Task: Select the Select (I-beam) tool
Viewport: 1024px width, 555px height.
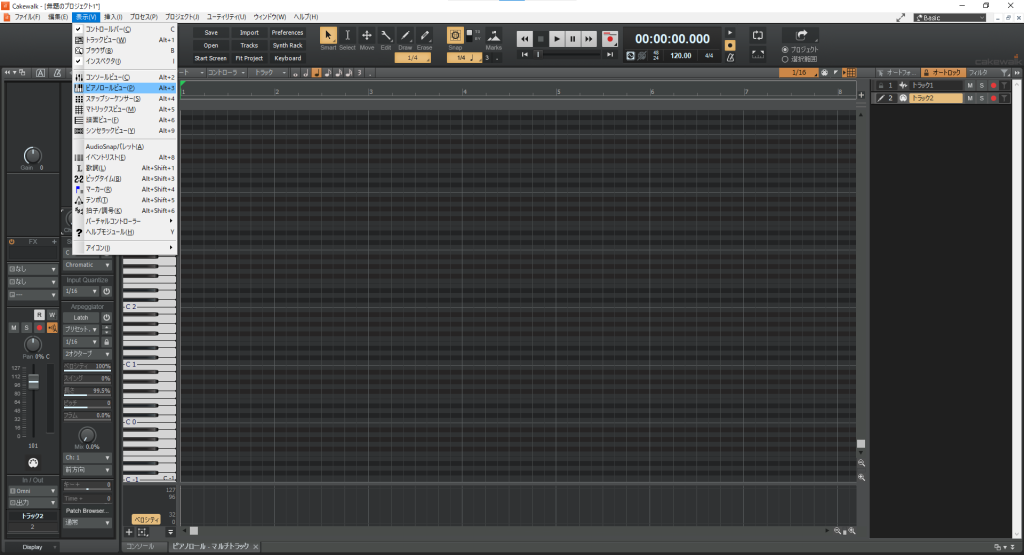Action: [x=347, y=35]
